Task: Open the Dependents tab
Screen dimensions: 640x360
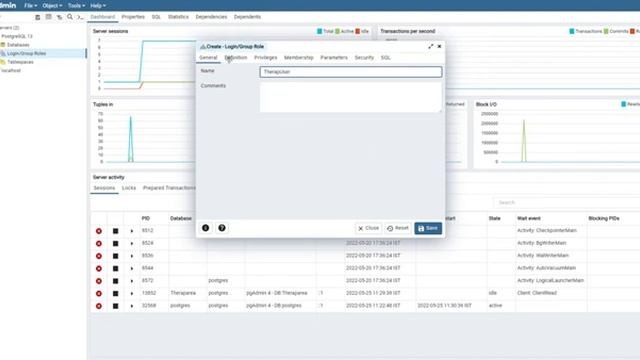Action: [x=247, y=17]
